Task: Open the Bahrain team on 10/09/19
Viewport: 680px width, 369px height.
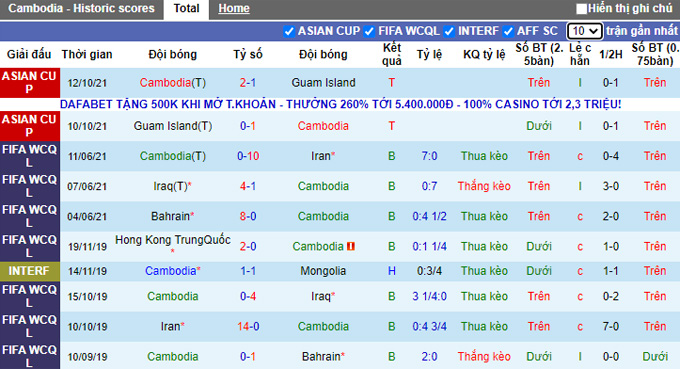Action: [x=323, y=357]
